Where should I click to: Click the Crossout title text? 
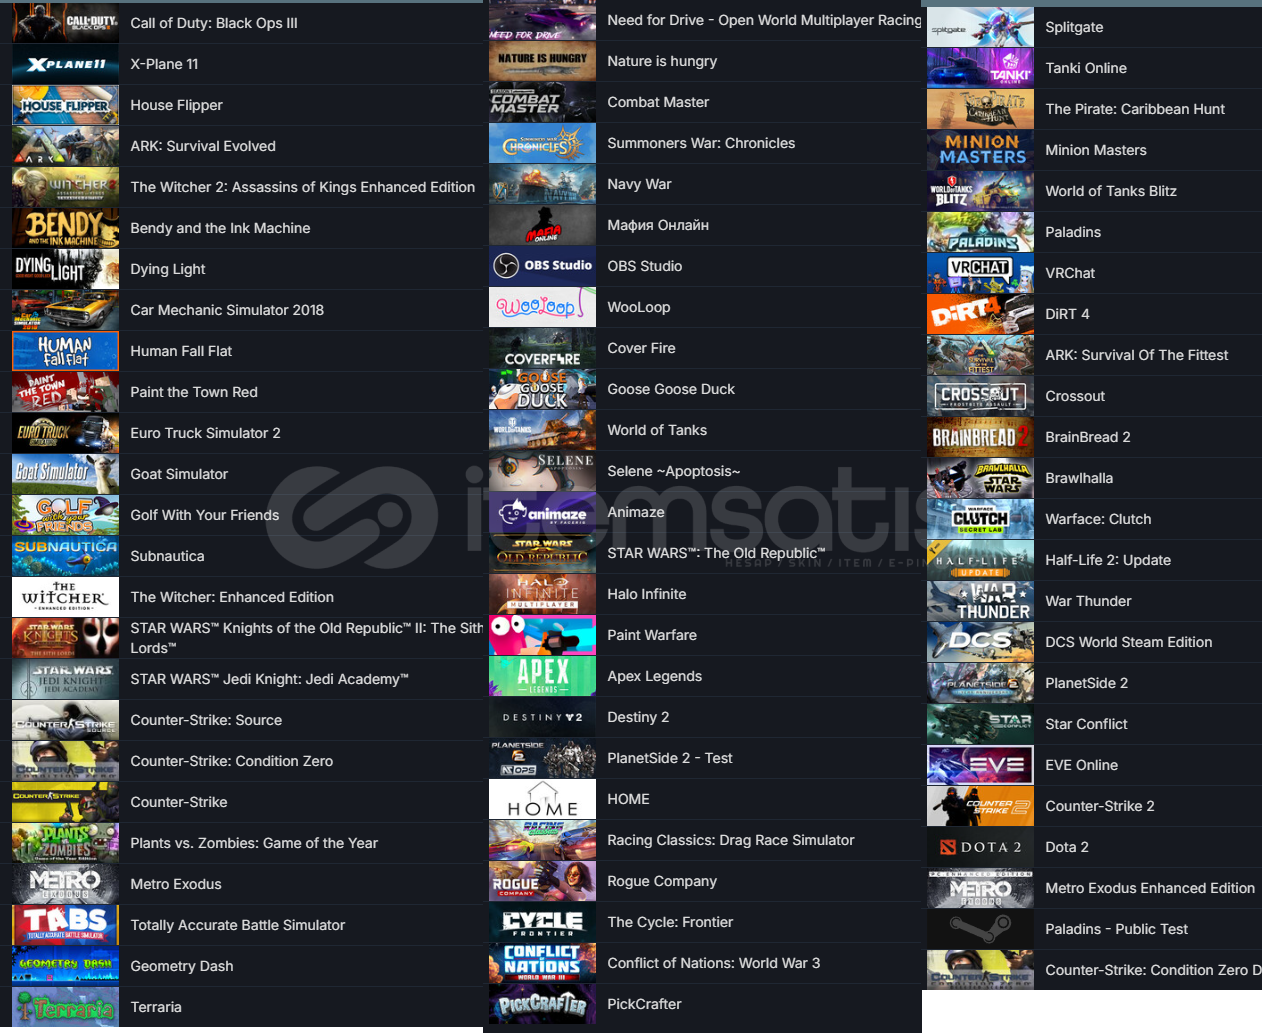tap(1075, 396)
